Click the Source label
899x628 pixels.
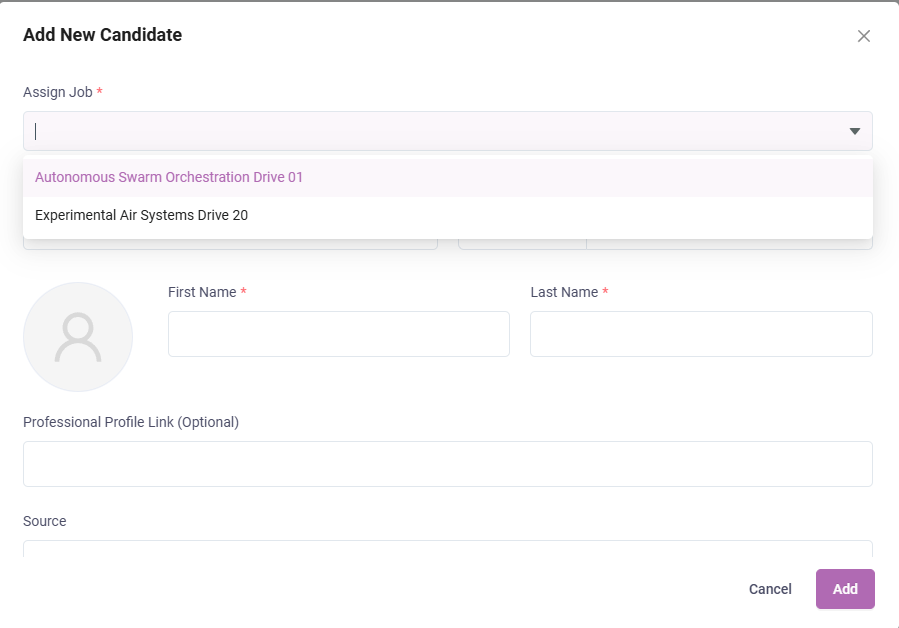pyautogui.click(x=45, y=521)
